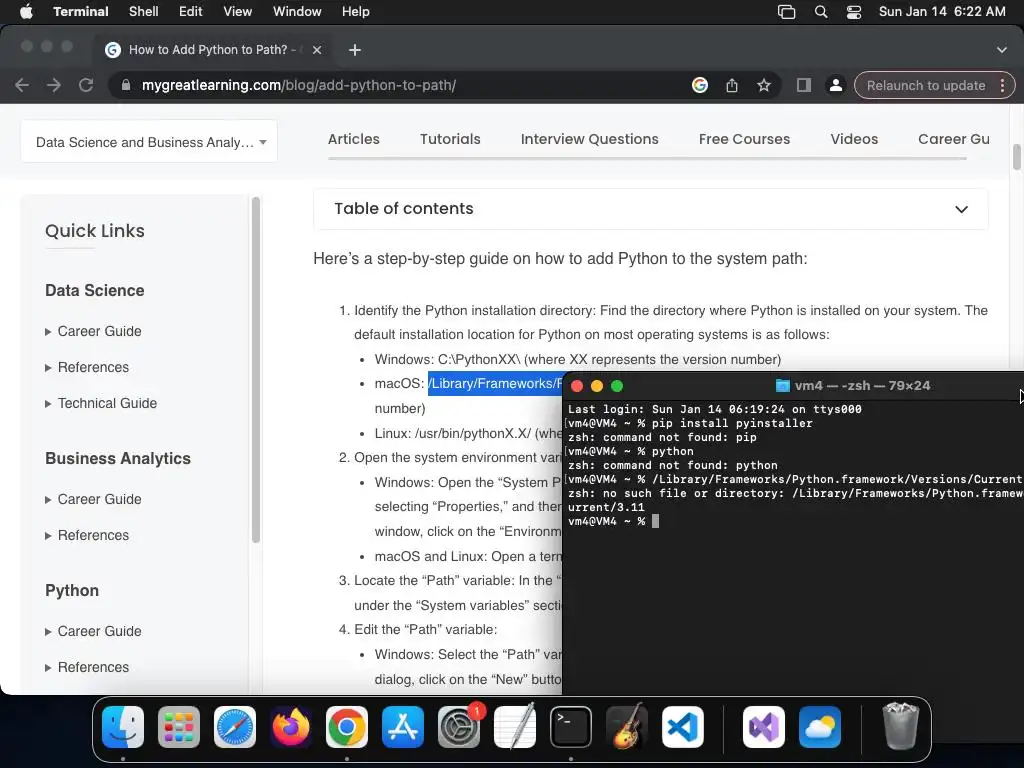Click the page vertical scrollbar
Viewport: 1024px width, 768px height.
(1017, 157)
